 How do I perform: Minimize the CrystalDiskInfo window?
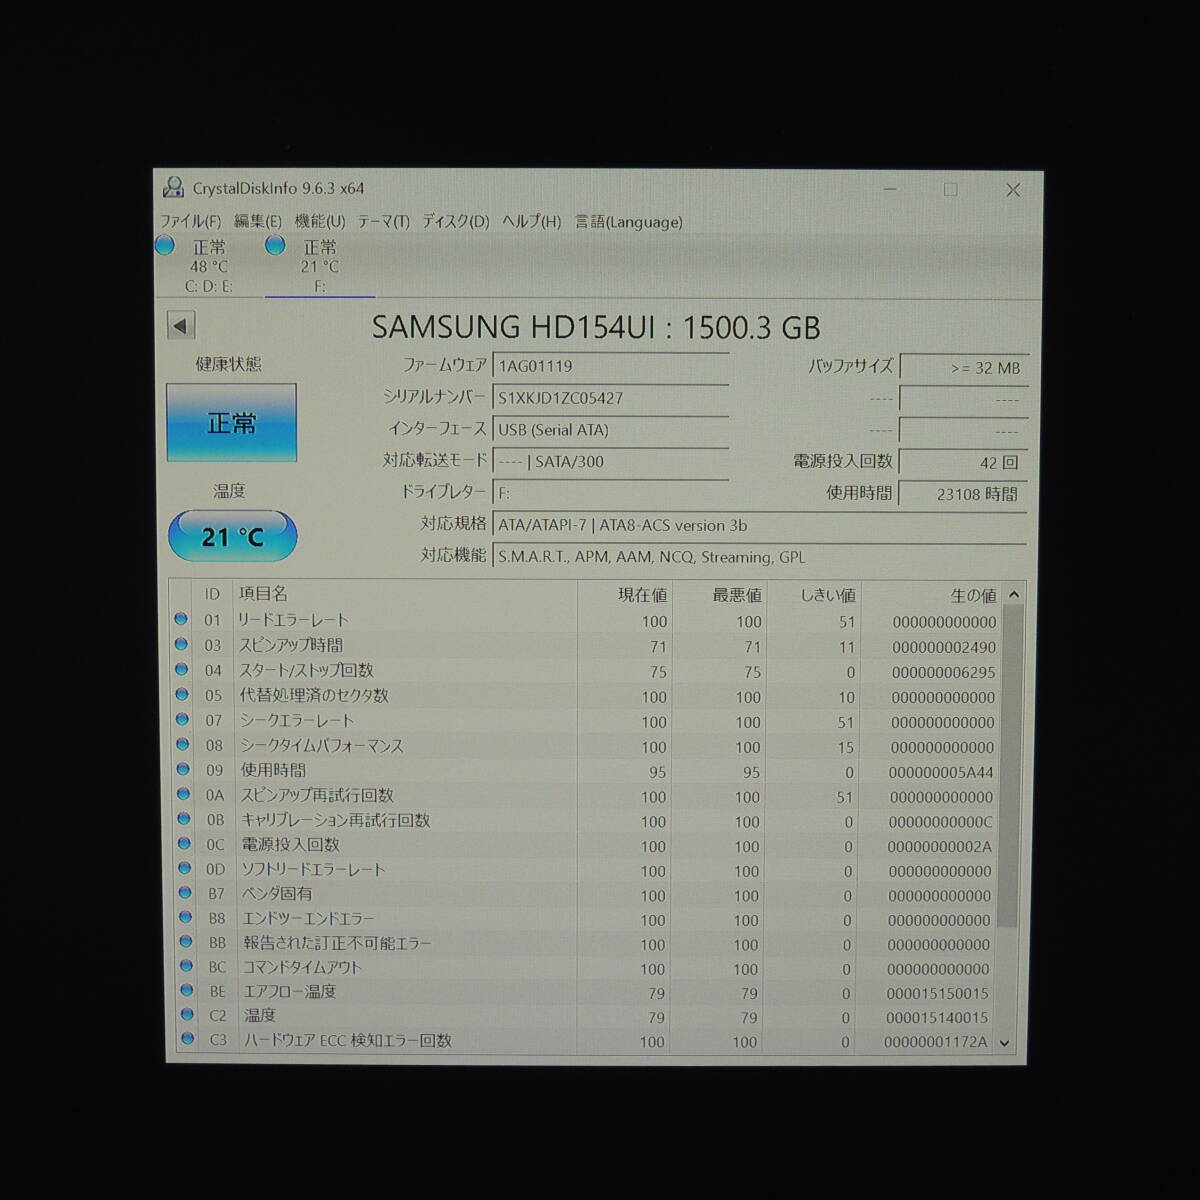[890, 189]
